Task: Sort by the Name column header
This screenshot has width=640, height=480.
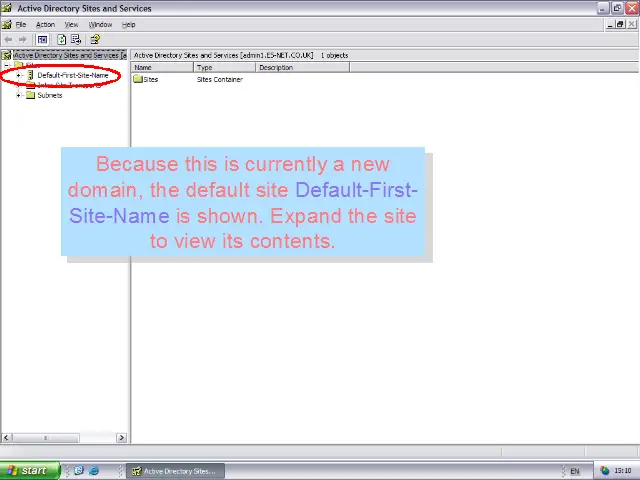Action: tap(162, 68)
